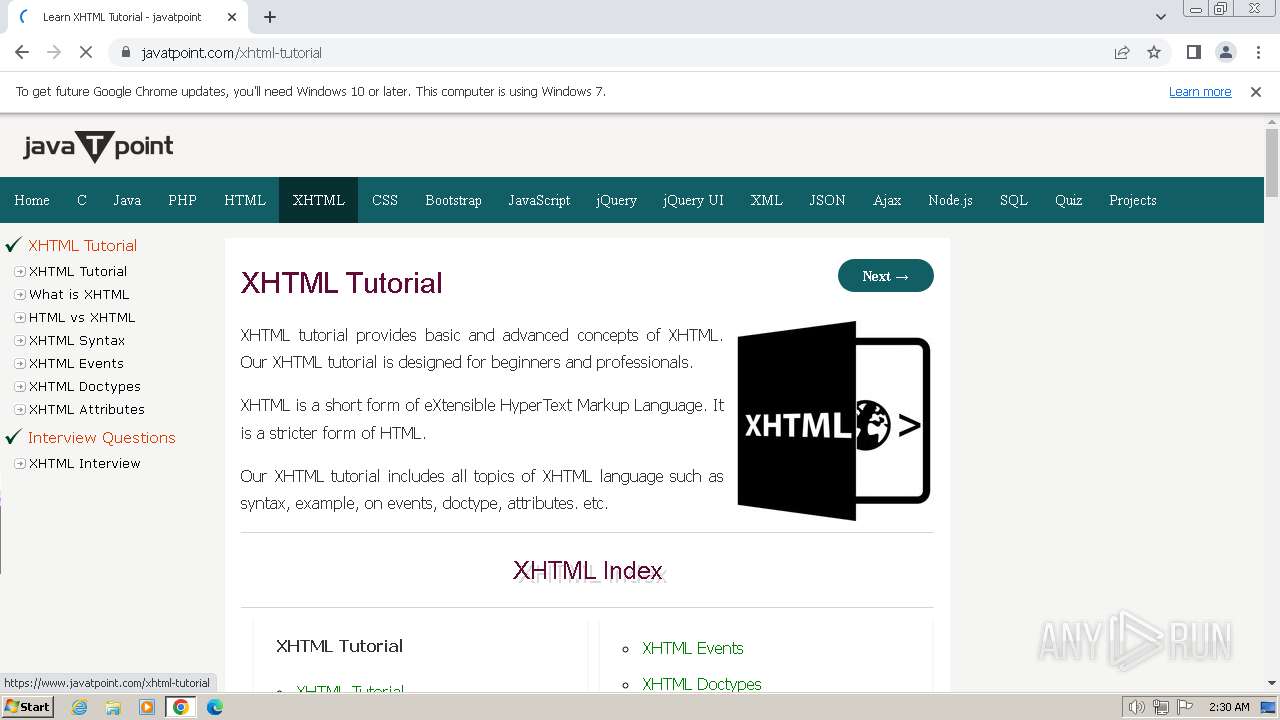The image size is (1280, 720).
Task: Open the Quiz menu item
Action: pyautogui.click(x=1069, y=200)
